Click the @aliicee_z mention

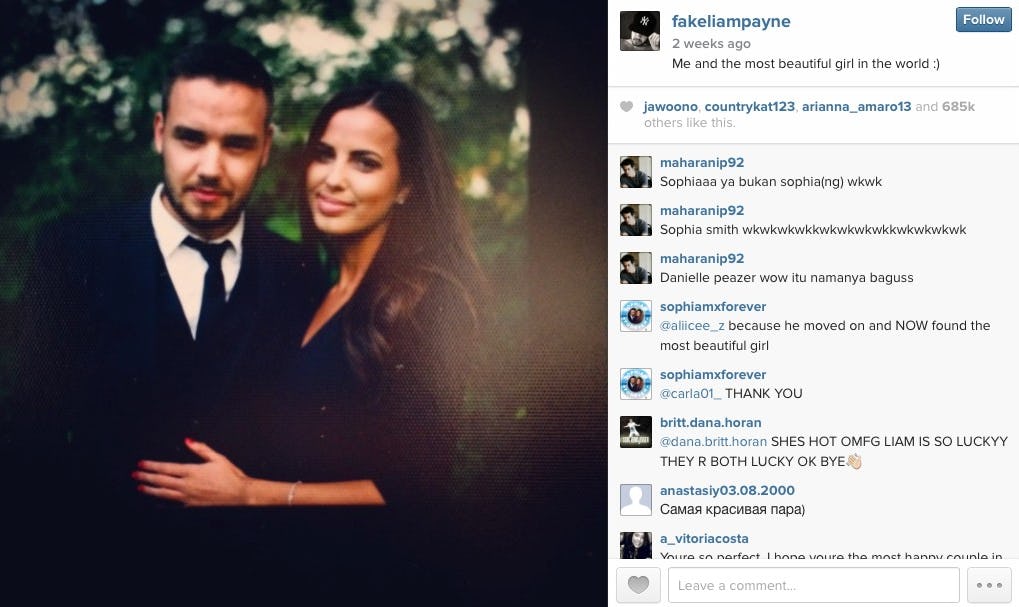coord(691,326)
